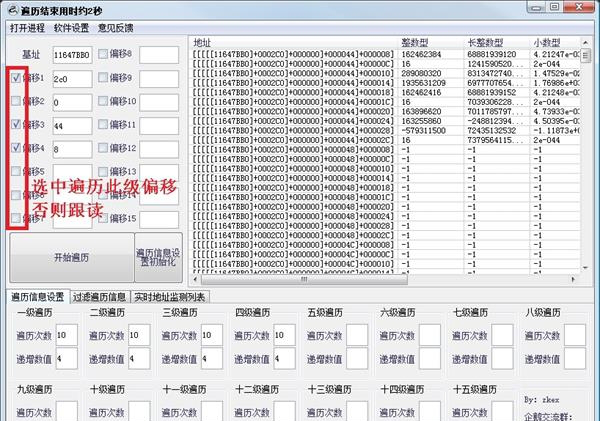The height and width of the screenshot is (437, 600).
Task: Select the row with integer value 163255860
Action: [385, 121]
